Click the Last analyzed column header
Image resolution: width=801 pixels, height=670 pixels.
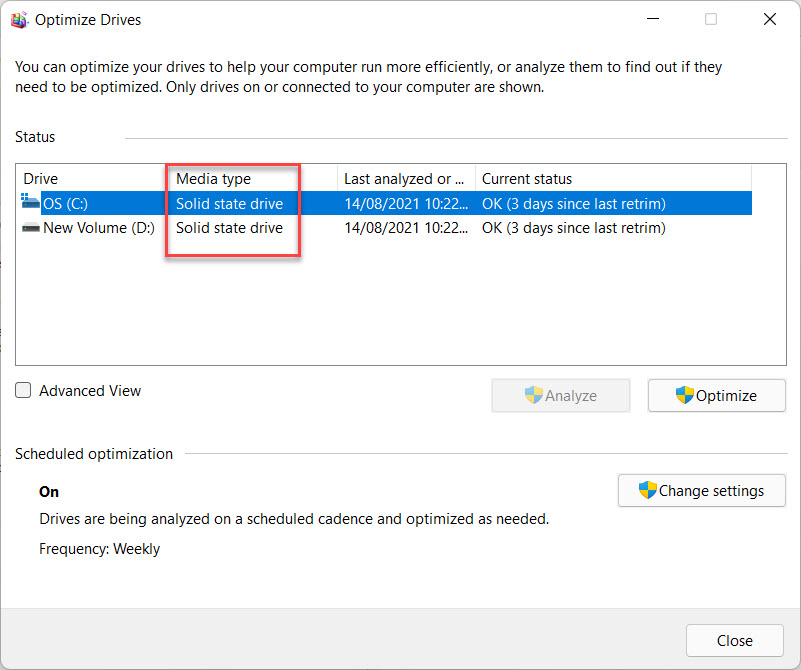pyautogui.click(x=404, y=179)
